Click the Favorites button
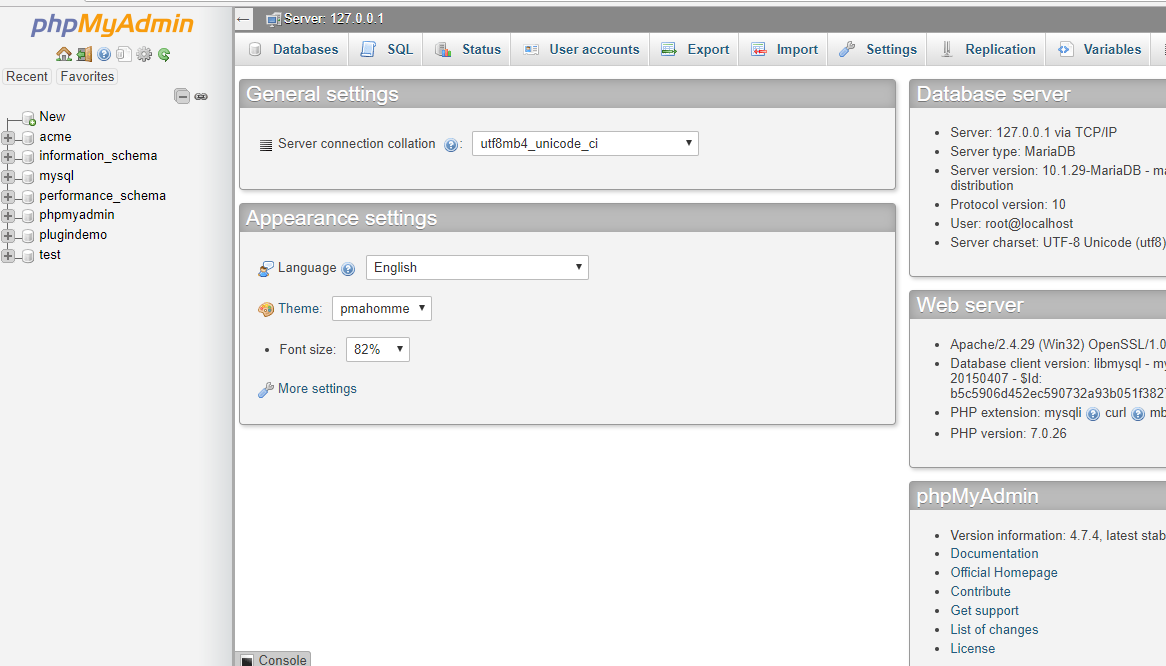The width and height of the screenshot is (1166, 666). (87, 77)
